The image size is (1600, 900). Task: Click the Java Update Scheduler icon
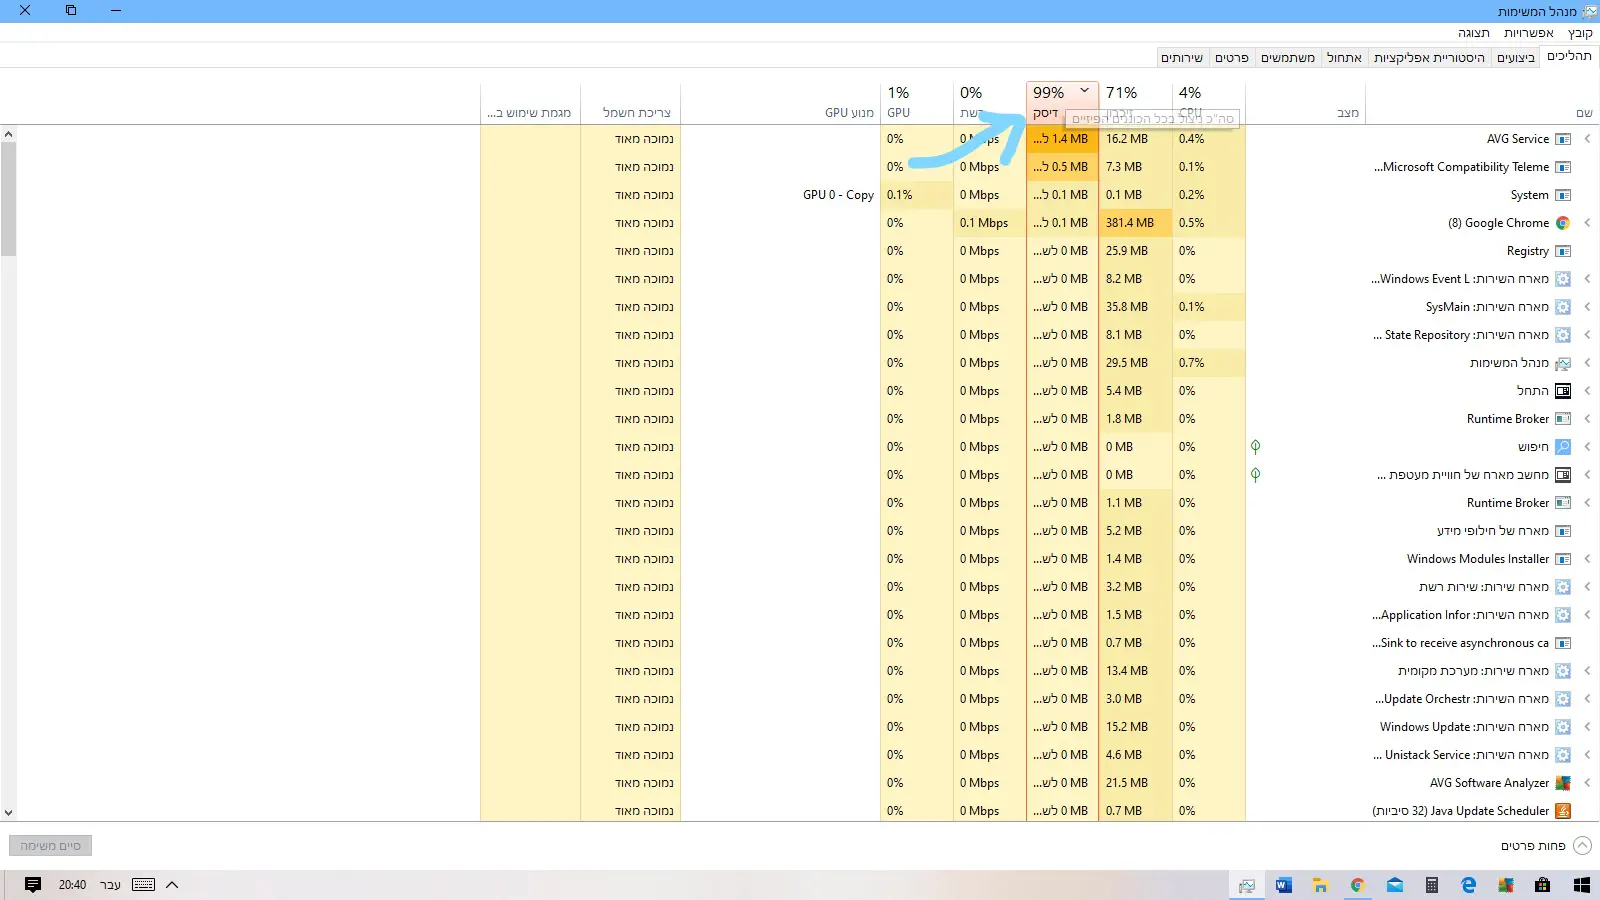click(1562, 811)
